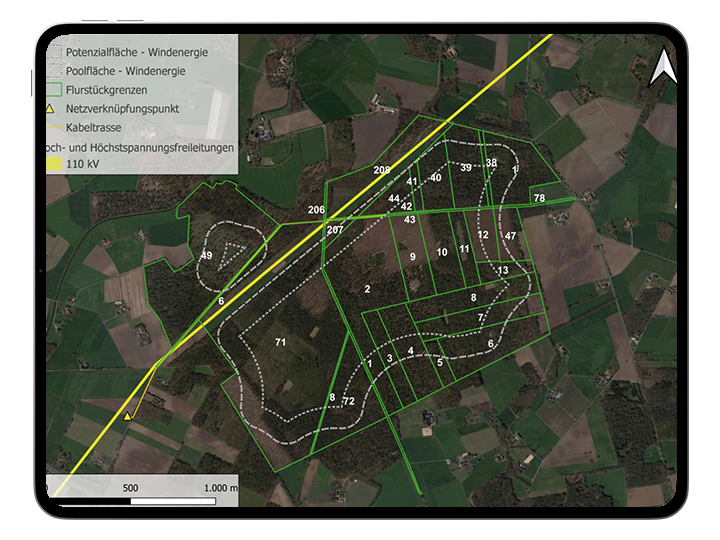Select parcel 2 in the central area
720x540 pixels.
(x=367, y=289)
